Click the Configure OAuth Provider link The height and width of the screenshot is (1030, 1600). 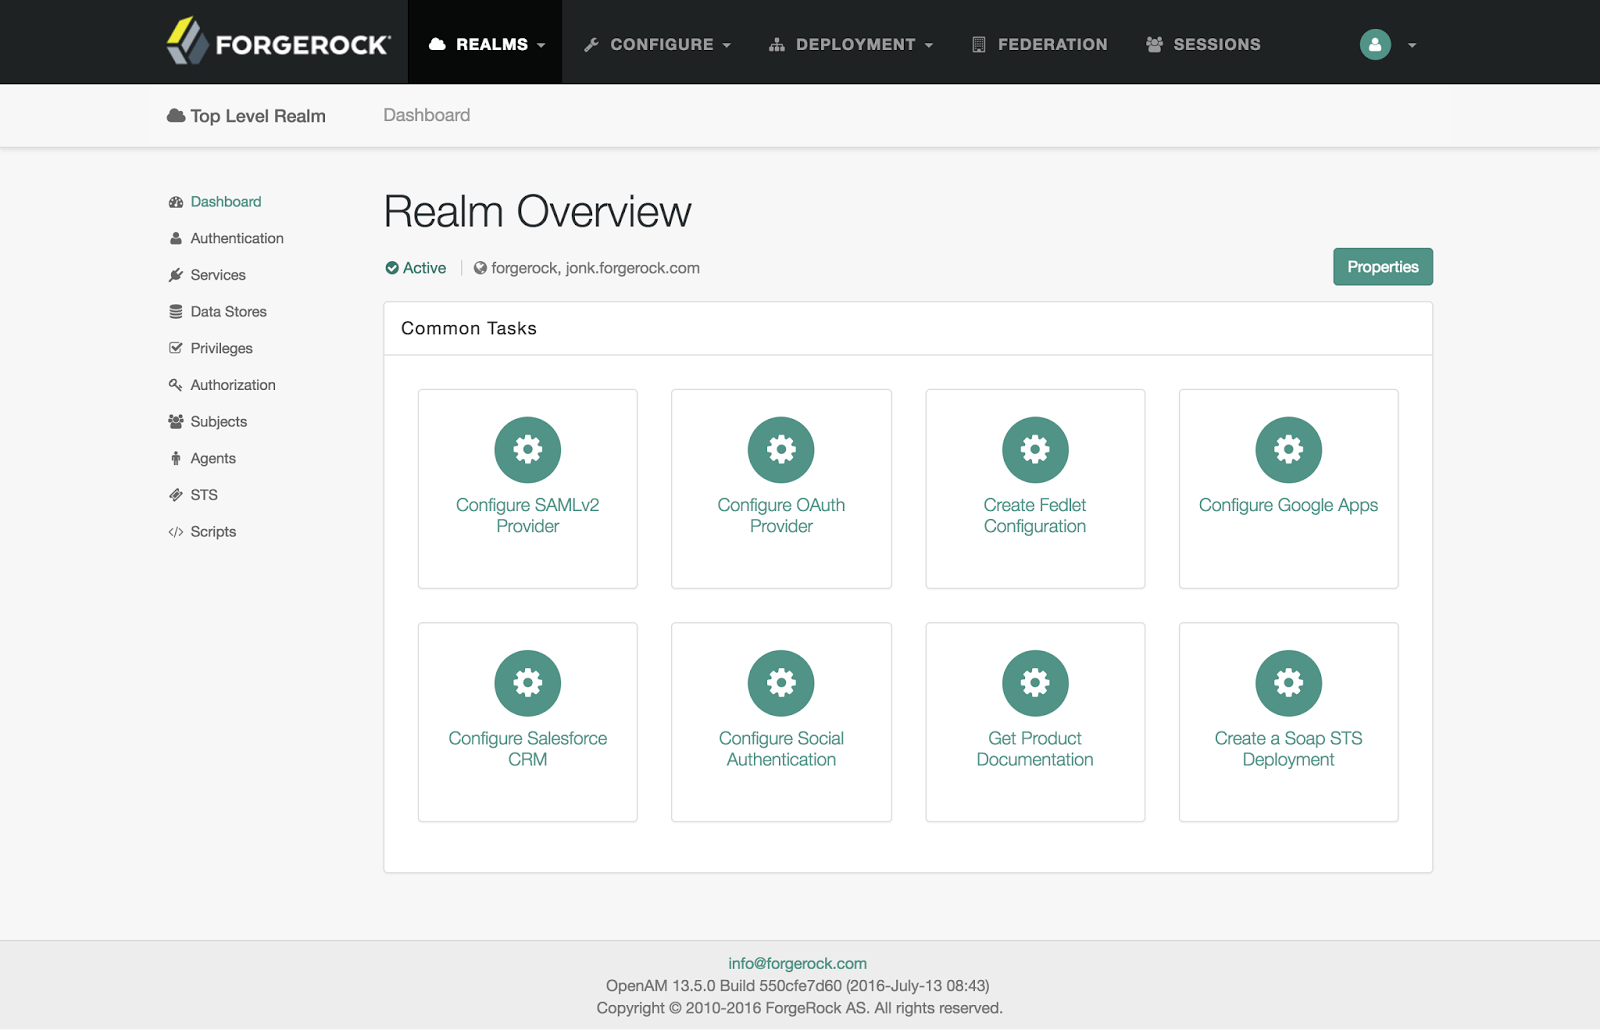[x=781, y=516]
